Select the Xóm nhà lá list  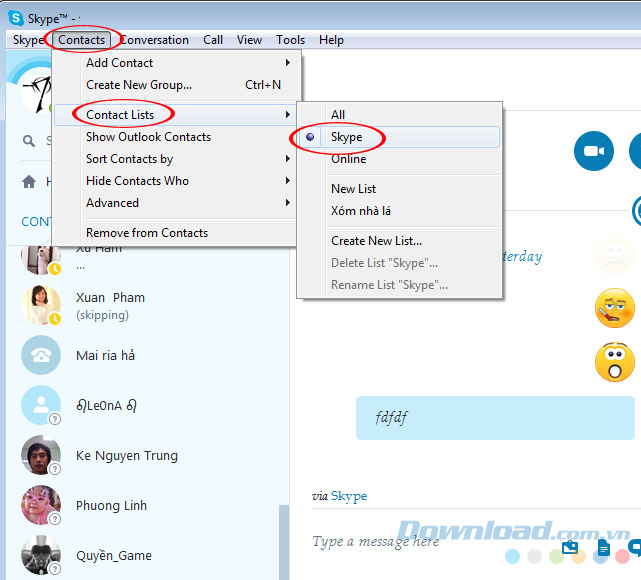399,211
